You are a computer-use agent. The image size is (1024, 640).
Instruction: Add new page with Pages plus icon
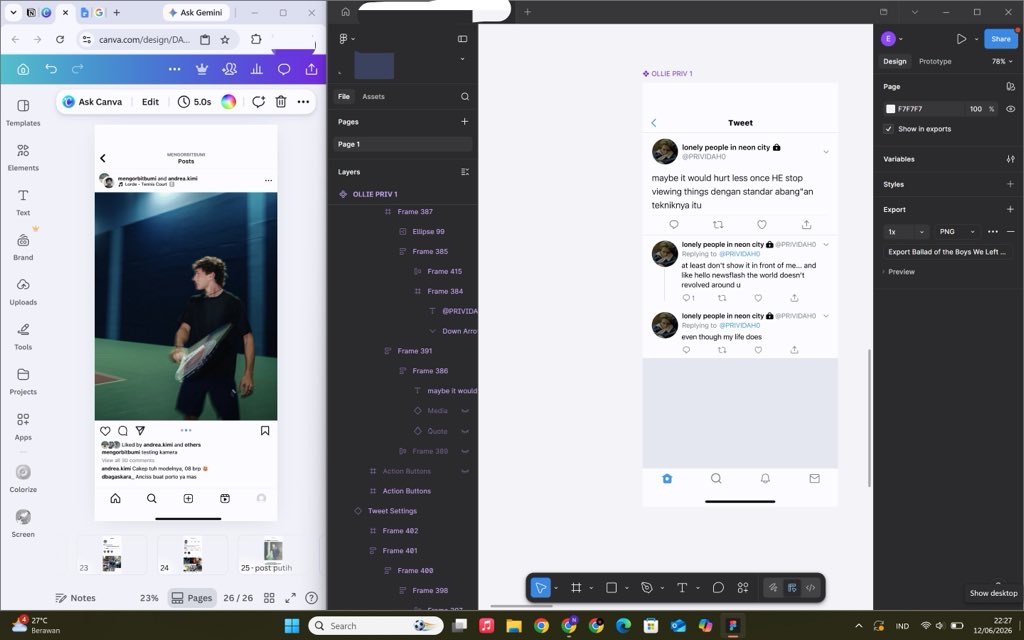464,121
